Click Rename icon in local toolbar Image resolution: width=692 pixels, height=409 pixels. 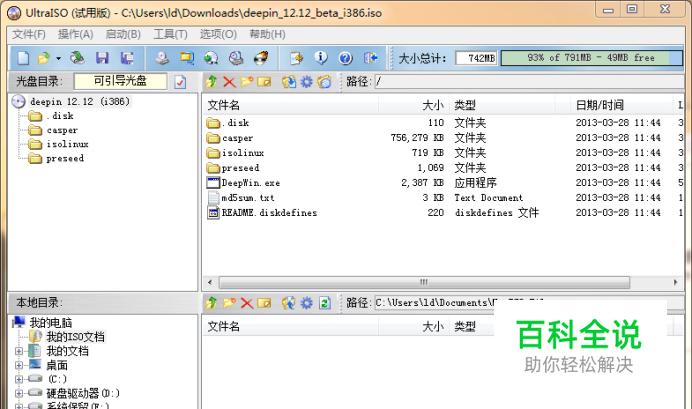(264, 303)
